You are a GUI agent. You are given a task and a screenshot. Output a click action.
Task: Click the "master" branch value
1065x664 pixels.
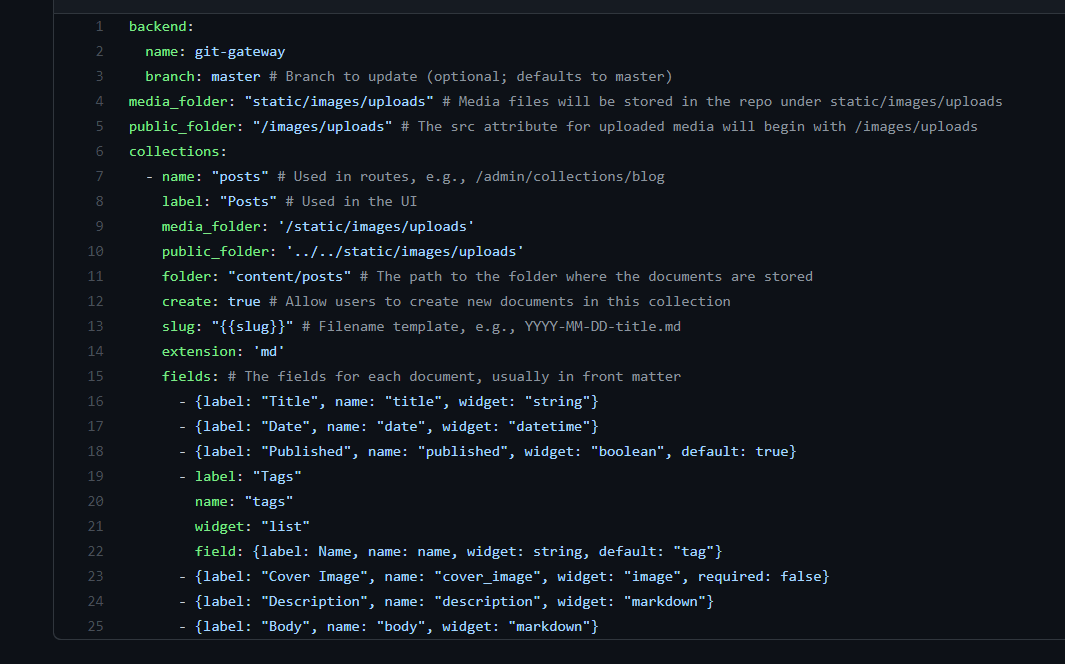tap(235, 76)
